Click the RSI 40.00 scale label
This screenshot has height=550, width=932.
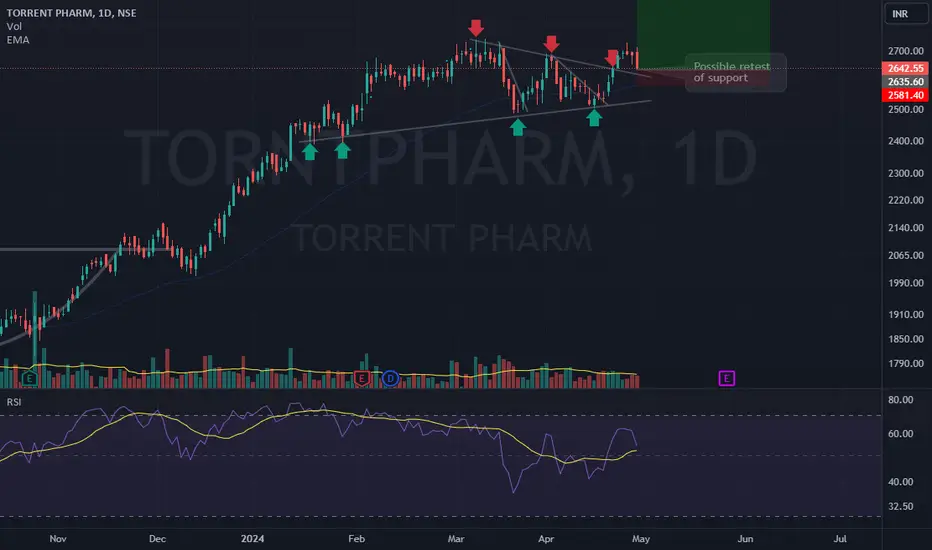click(900, 482)
